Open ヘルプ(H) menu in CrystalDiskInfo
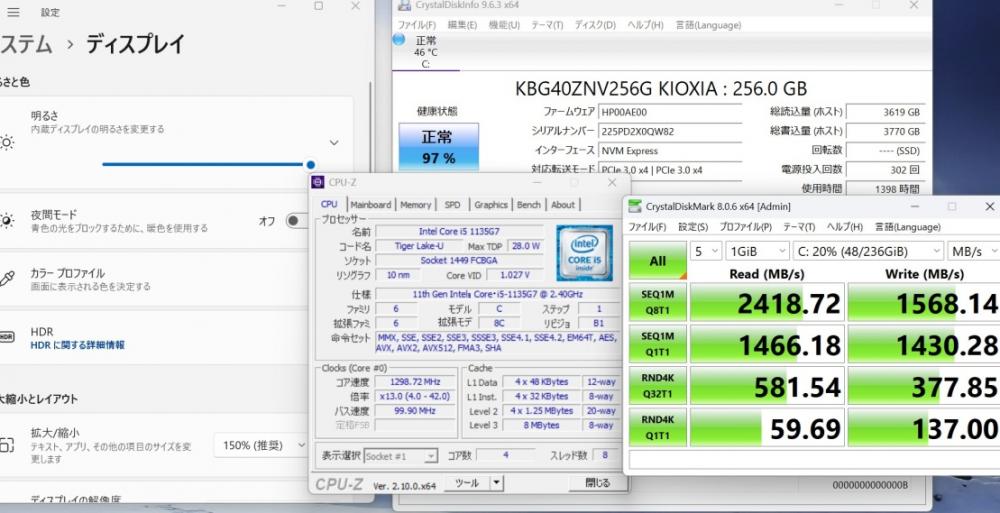The height and width of the screenshot is (513, 1000). [645, 25]
